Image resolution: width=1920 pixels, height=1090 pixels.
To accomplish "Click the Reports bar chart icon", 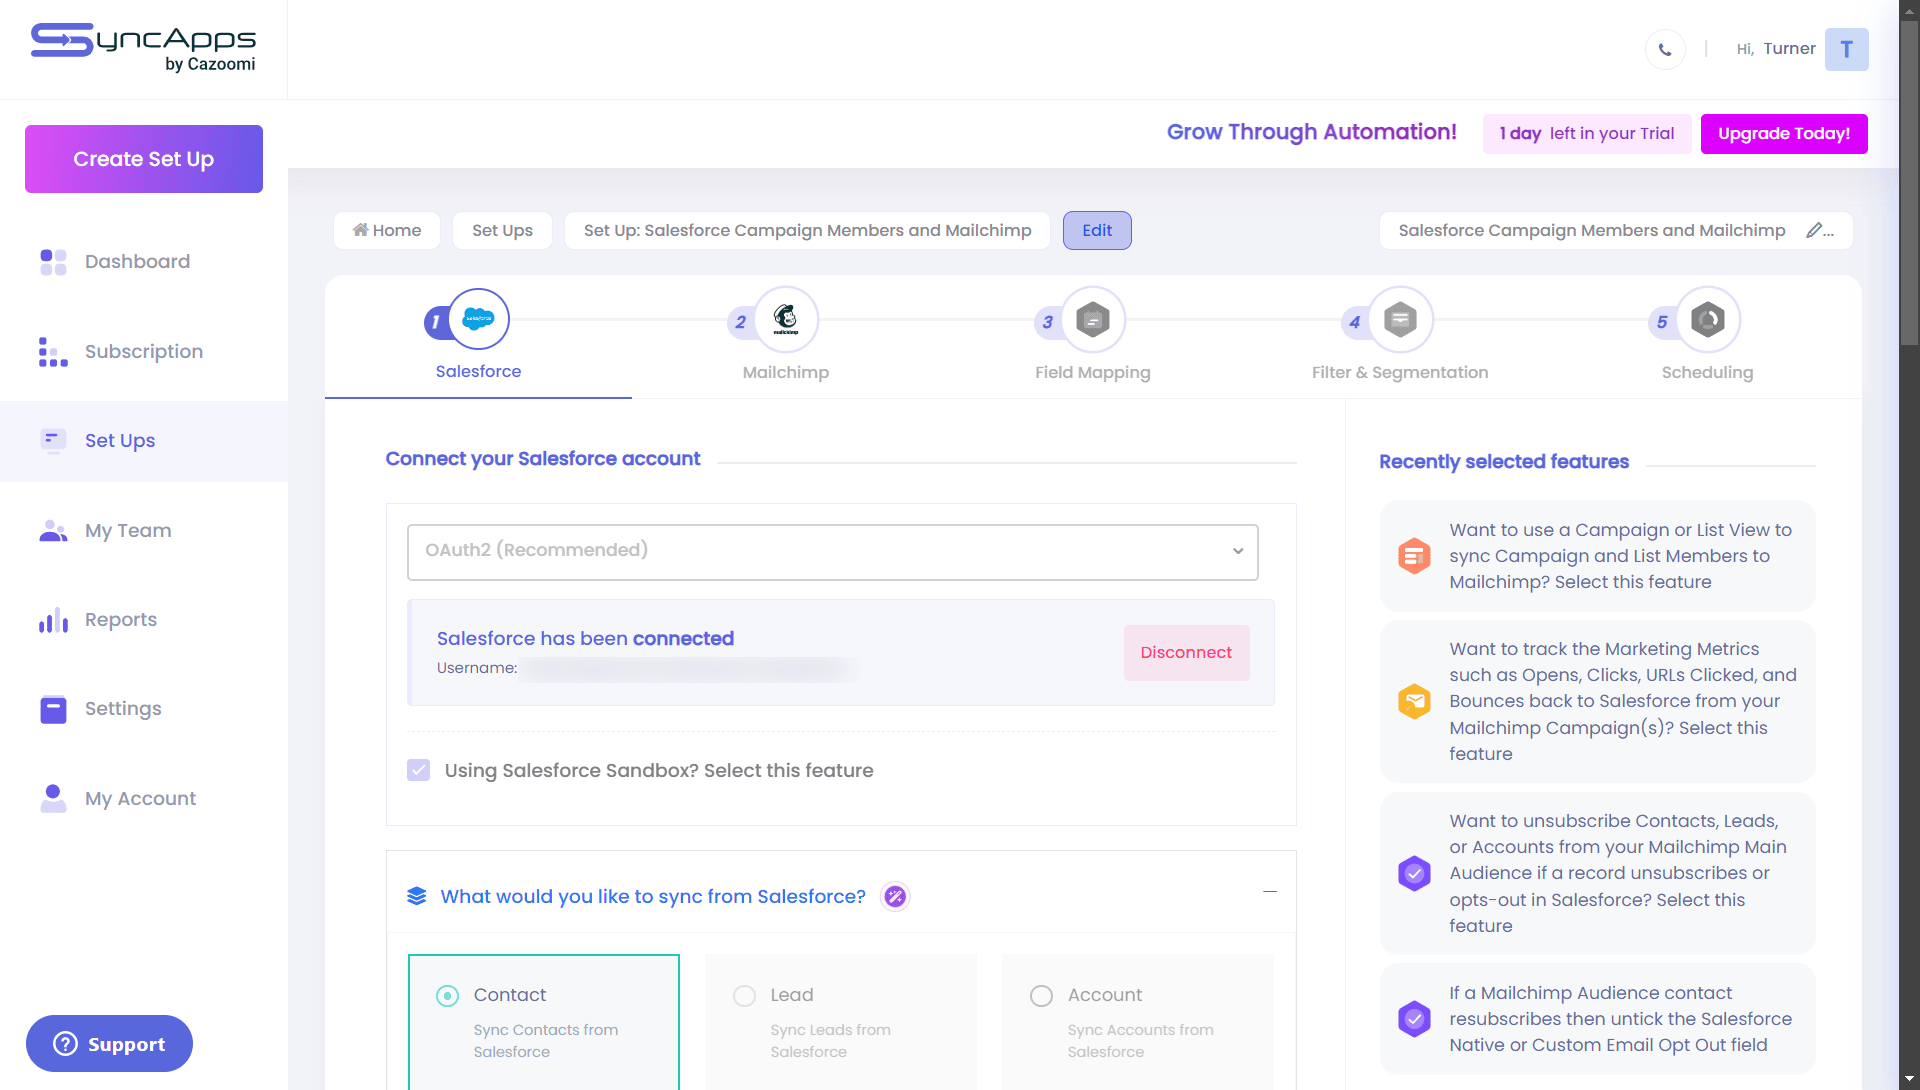I will [x=53, y=620].
